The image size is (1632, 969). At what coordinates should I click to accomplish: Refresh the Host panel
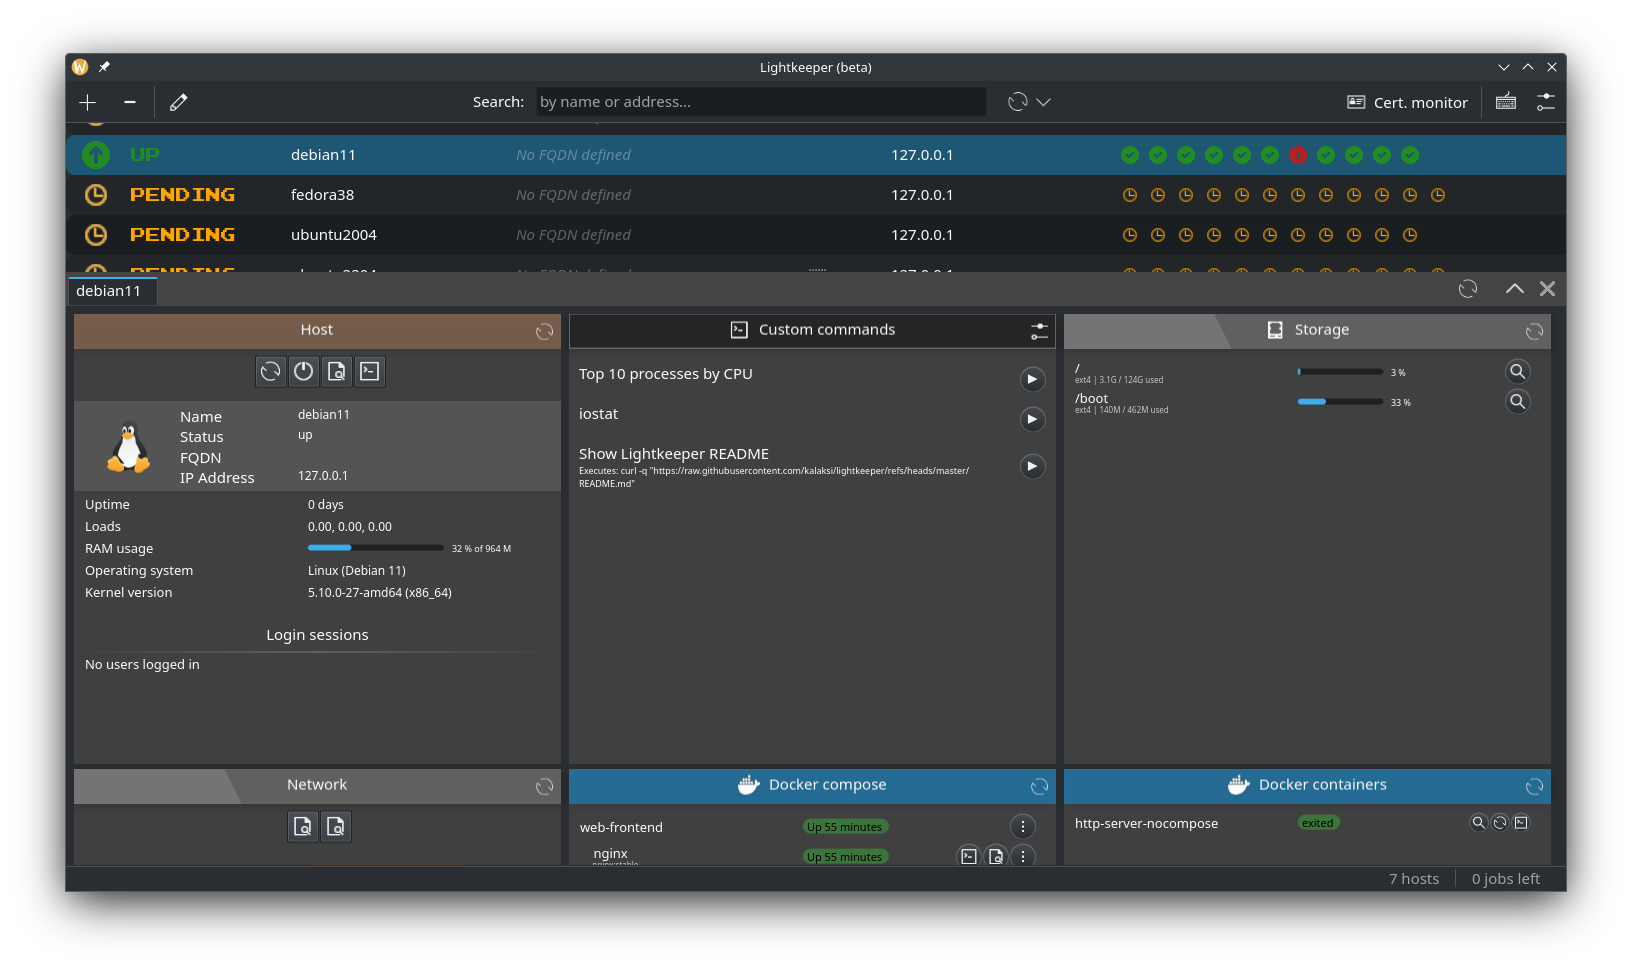(x=544, y=332)
